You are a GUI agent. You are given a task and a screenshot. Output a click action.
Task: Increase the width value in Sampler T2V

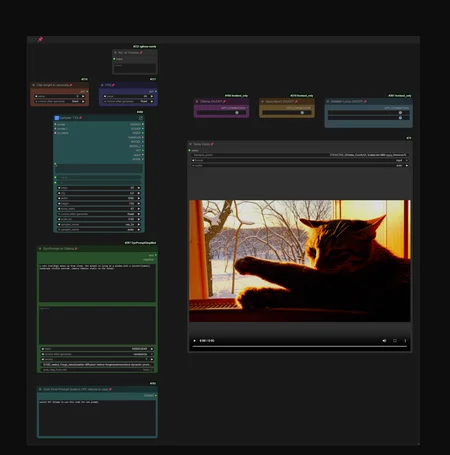[139, 198]
